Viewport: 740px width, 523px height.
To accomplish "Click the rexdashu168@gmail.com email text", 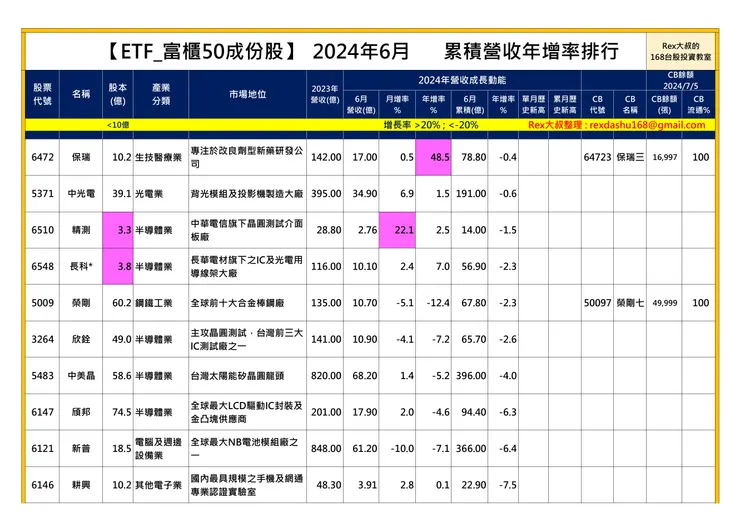I will point(647,125).
